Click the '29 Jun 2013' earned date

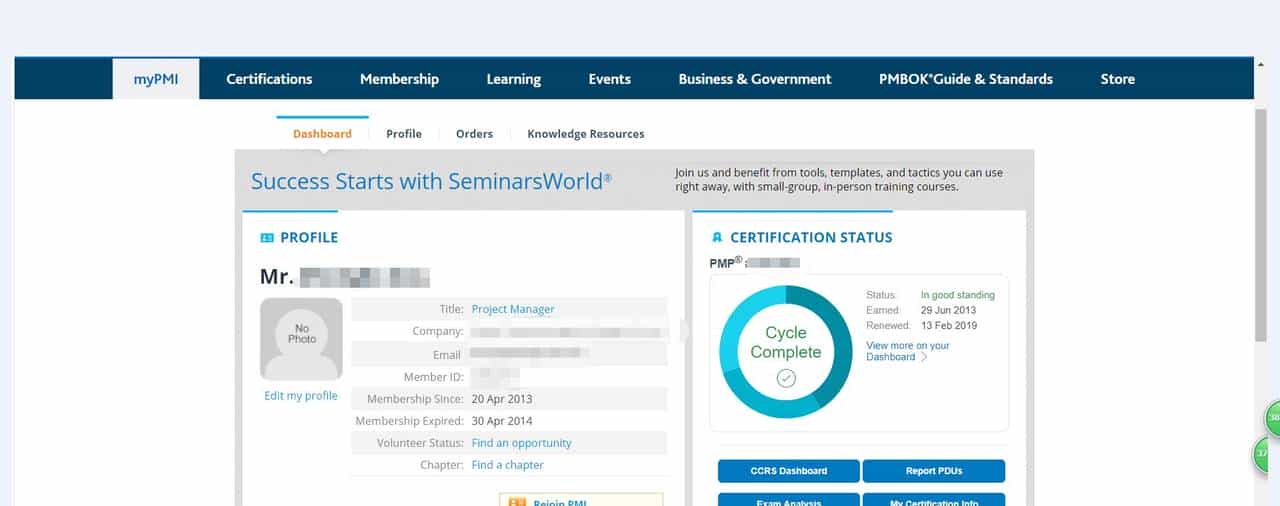point(949,310)
